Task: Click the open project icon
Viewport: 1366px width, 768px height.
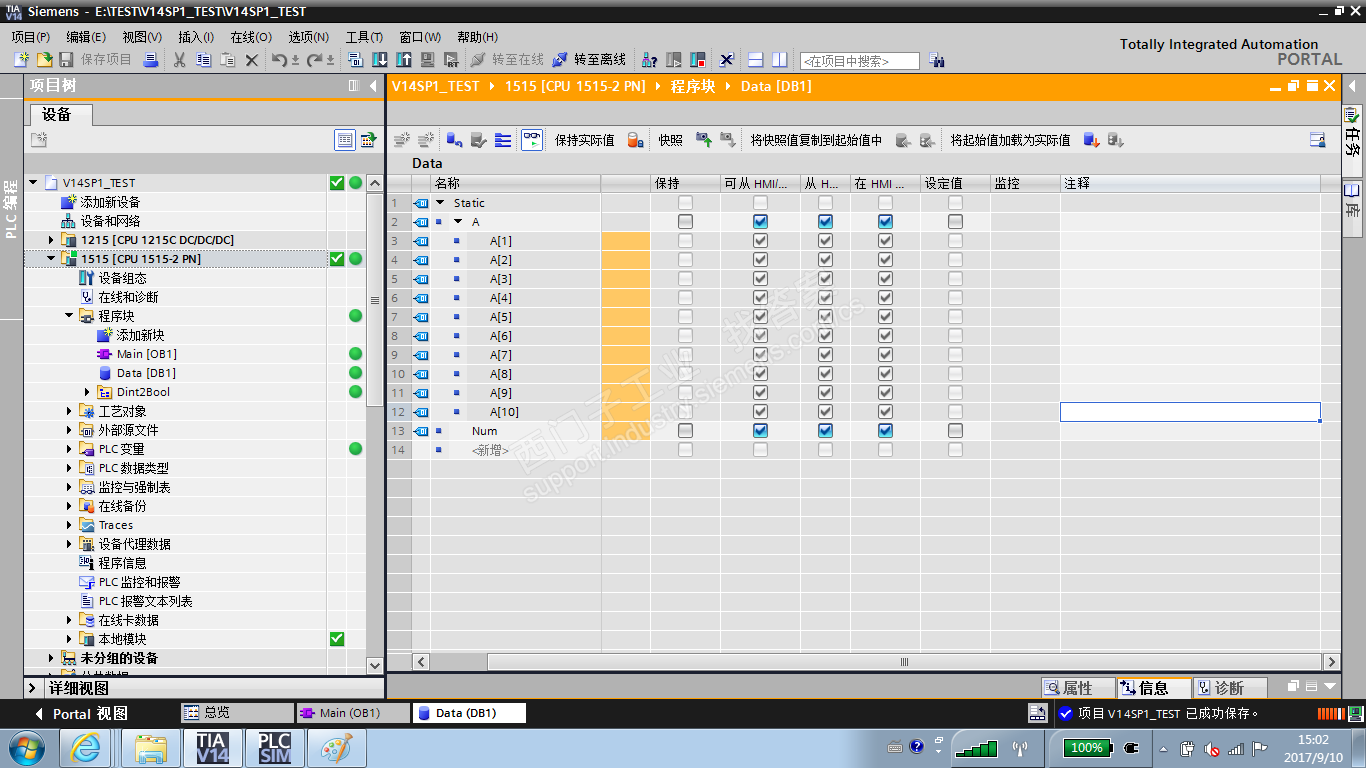Action: point(44,60)
